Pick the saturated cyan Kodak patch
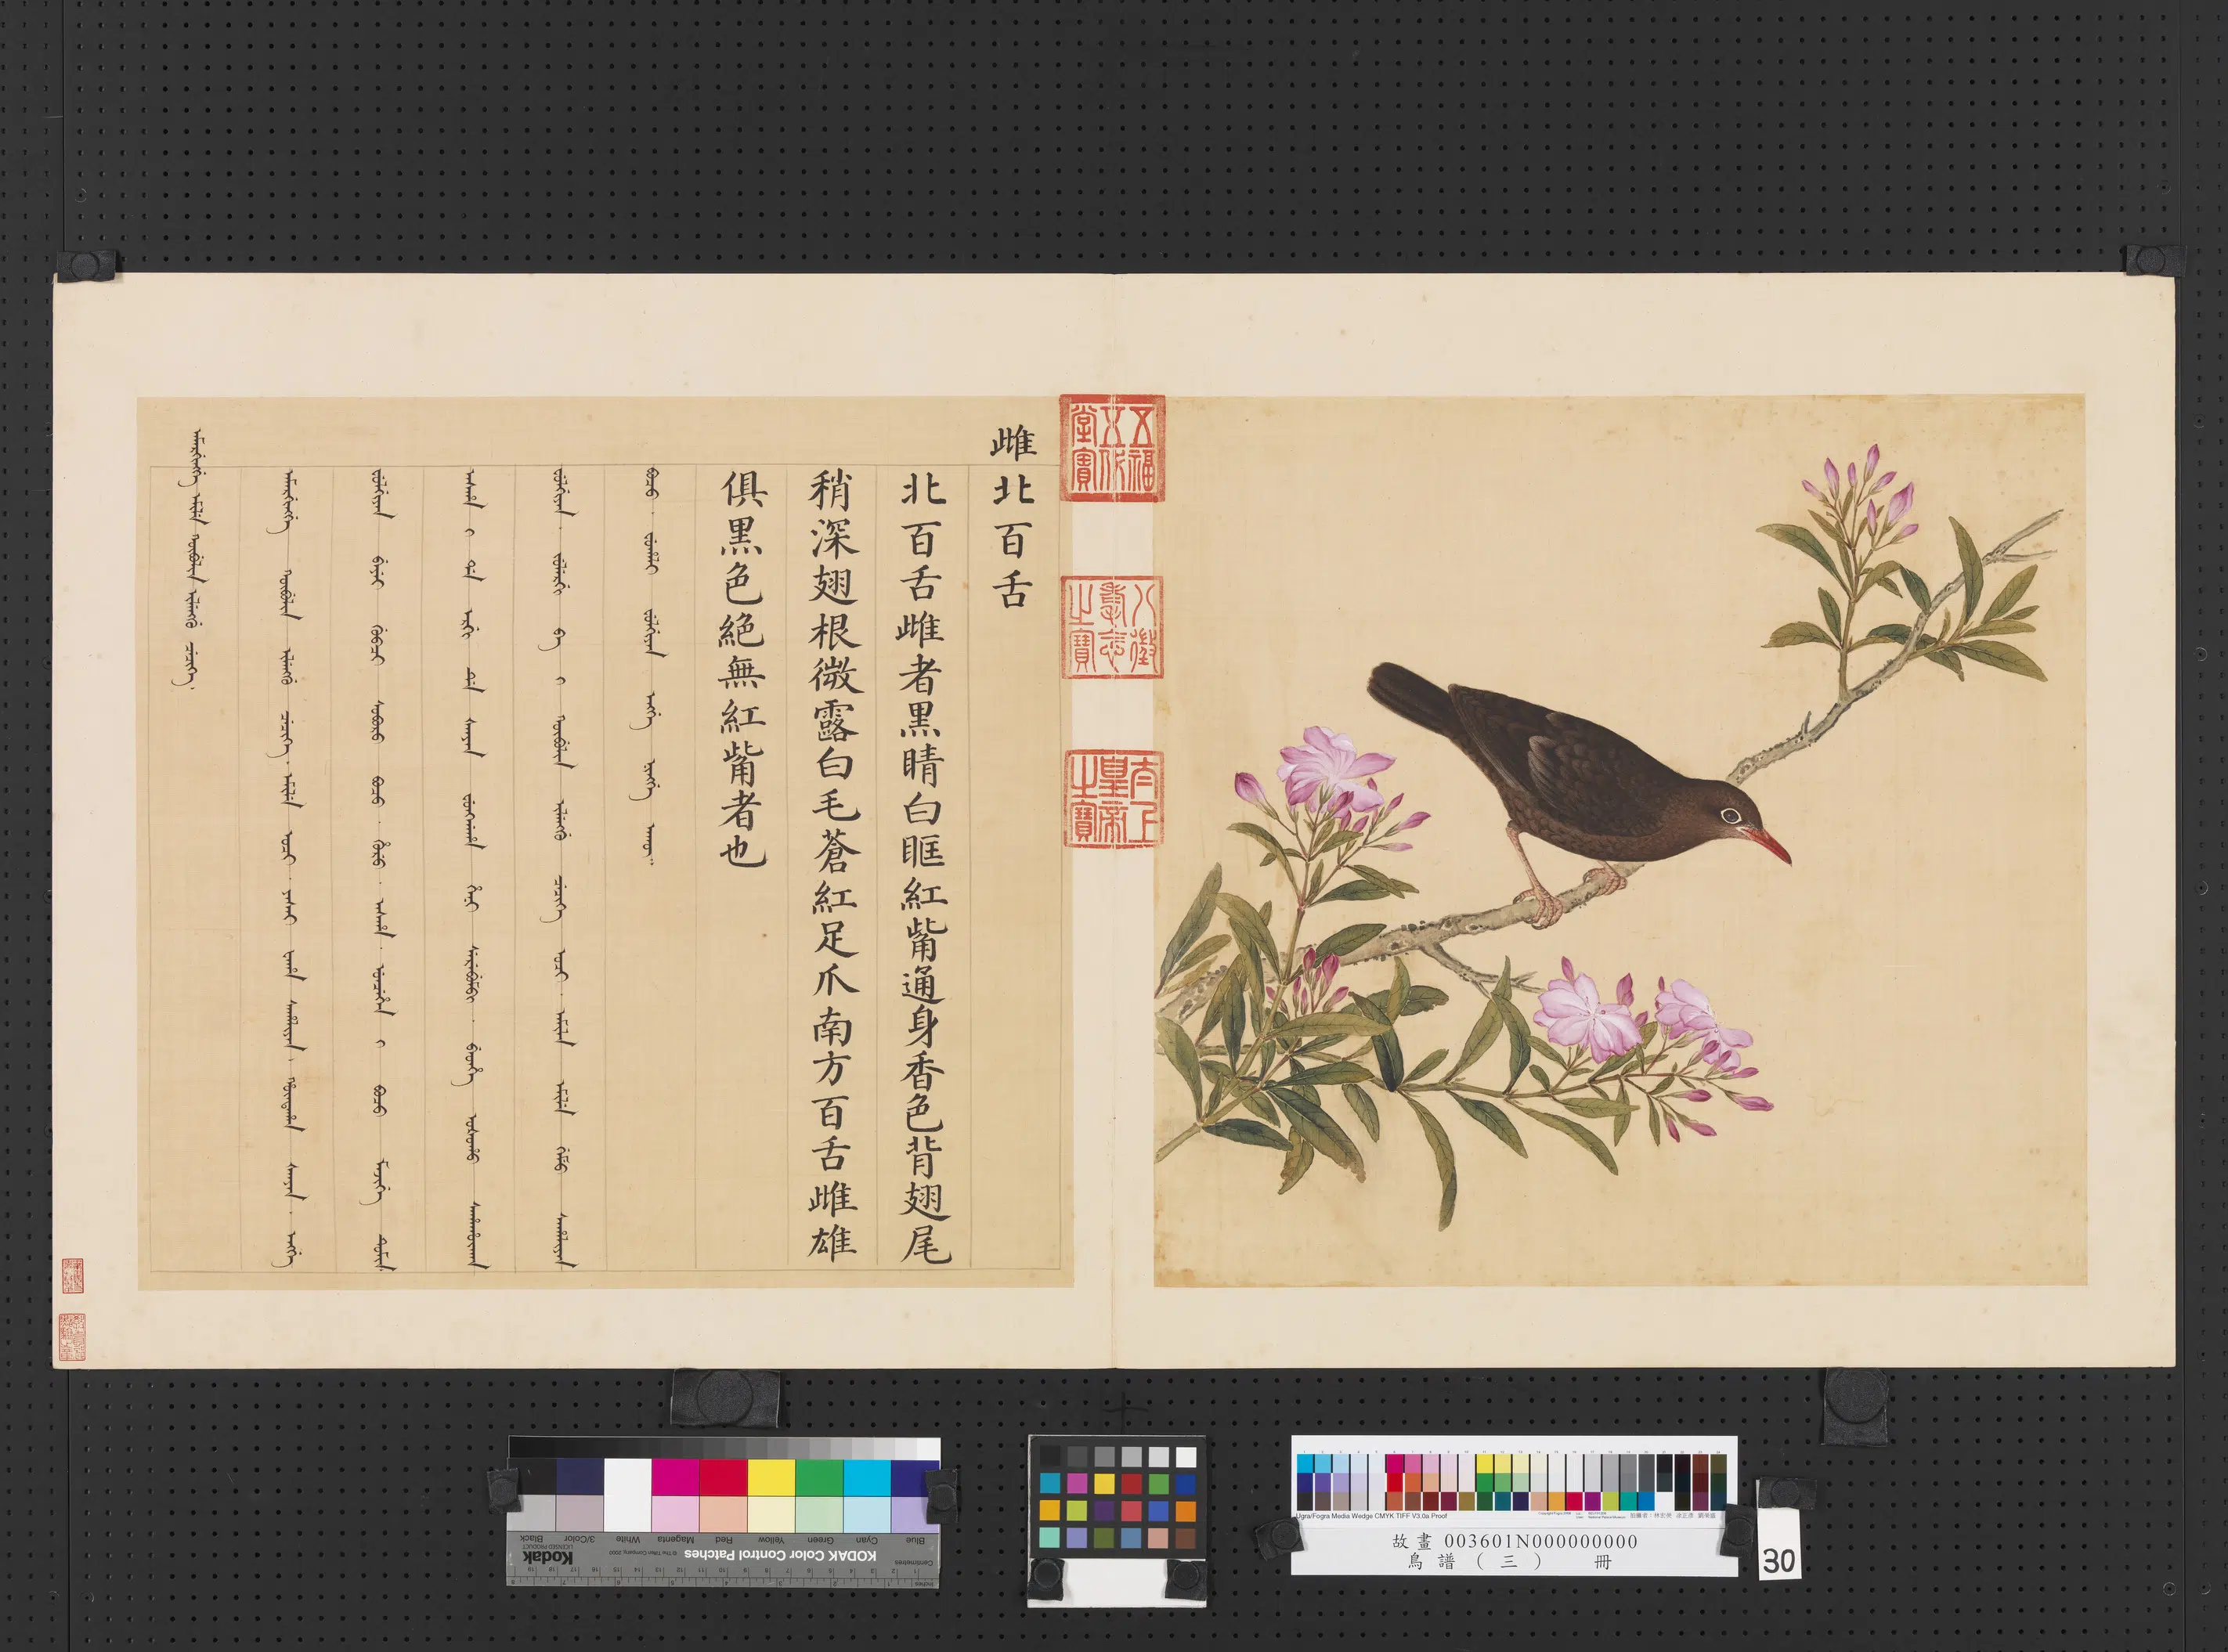Viewport: 2228px width, 1652px height. coord(866,1477)
